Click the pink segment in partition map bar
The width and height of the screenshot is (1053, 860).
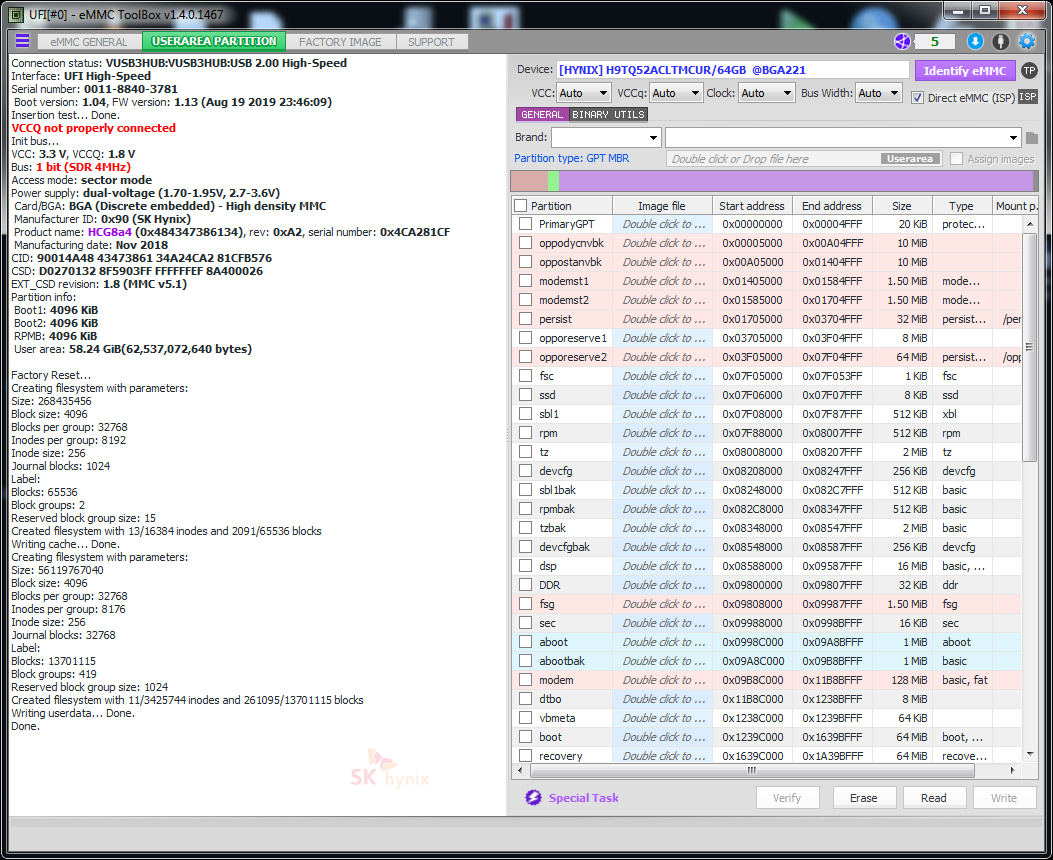[x=529, y=181]
